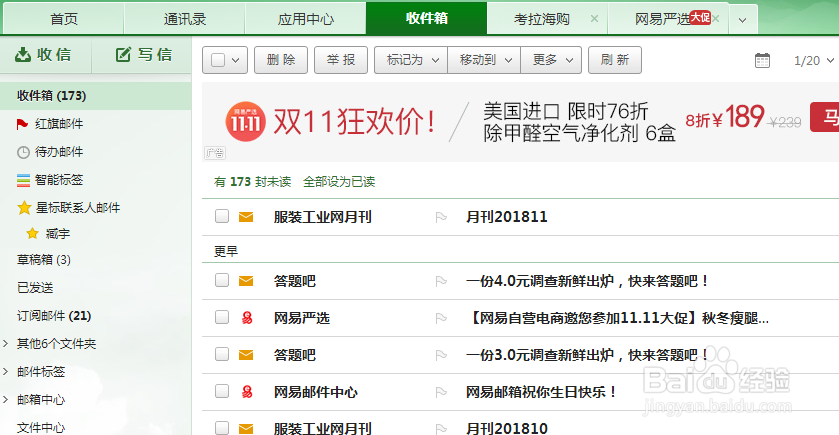Click the clock icon for 待办邮件

click(23, 152)
